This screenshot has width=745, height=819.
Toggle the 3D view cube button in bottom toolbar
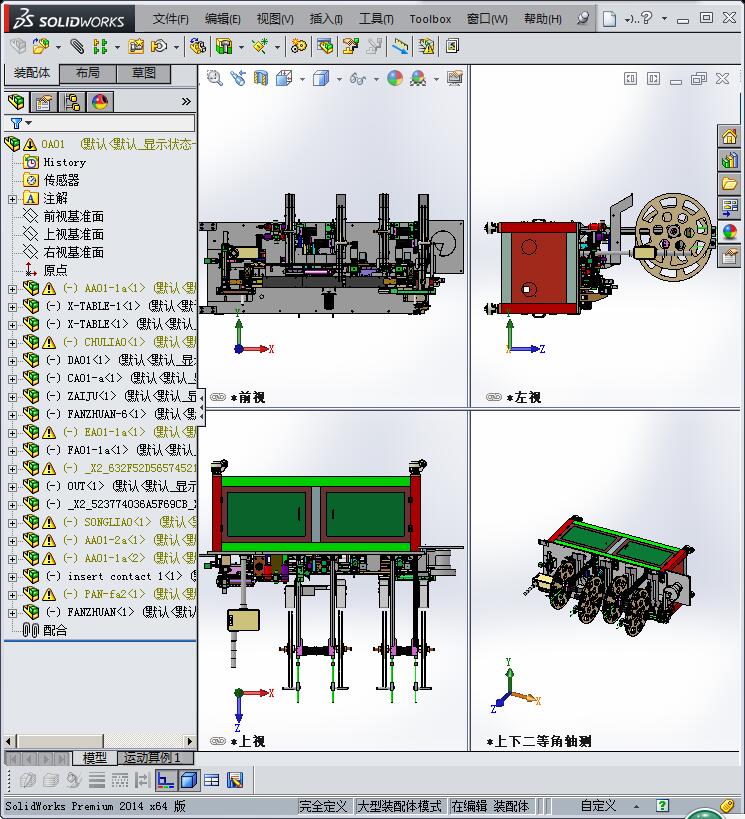tap(189, 780)
